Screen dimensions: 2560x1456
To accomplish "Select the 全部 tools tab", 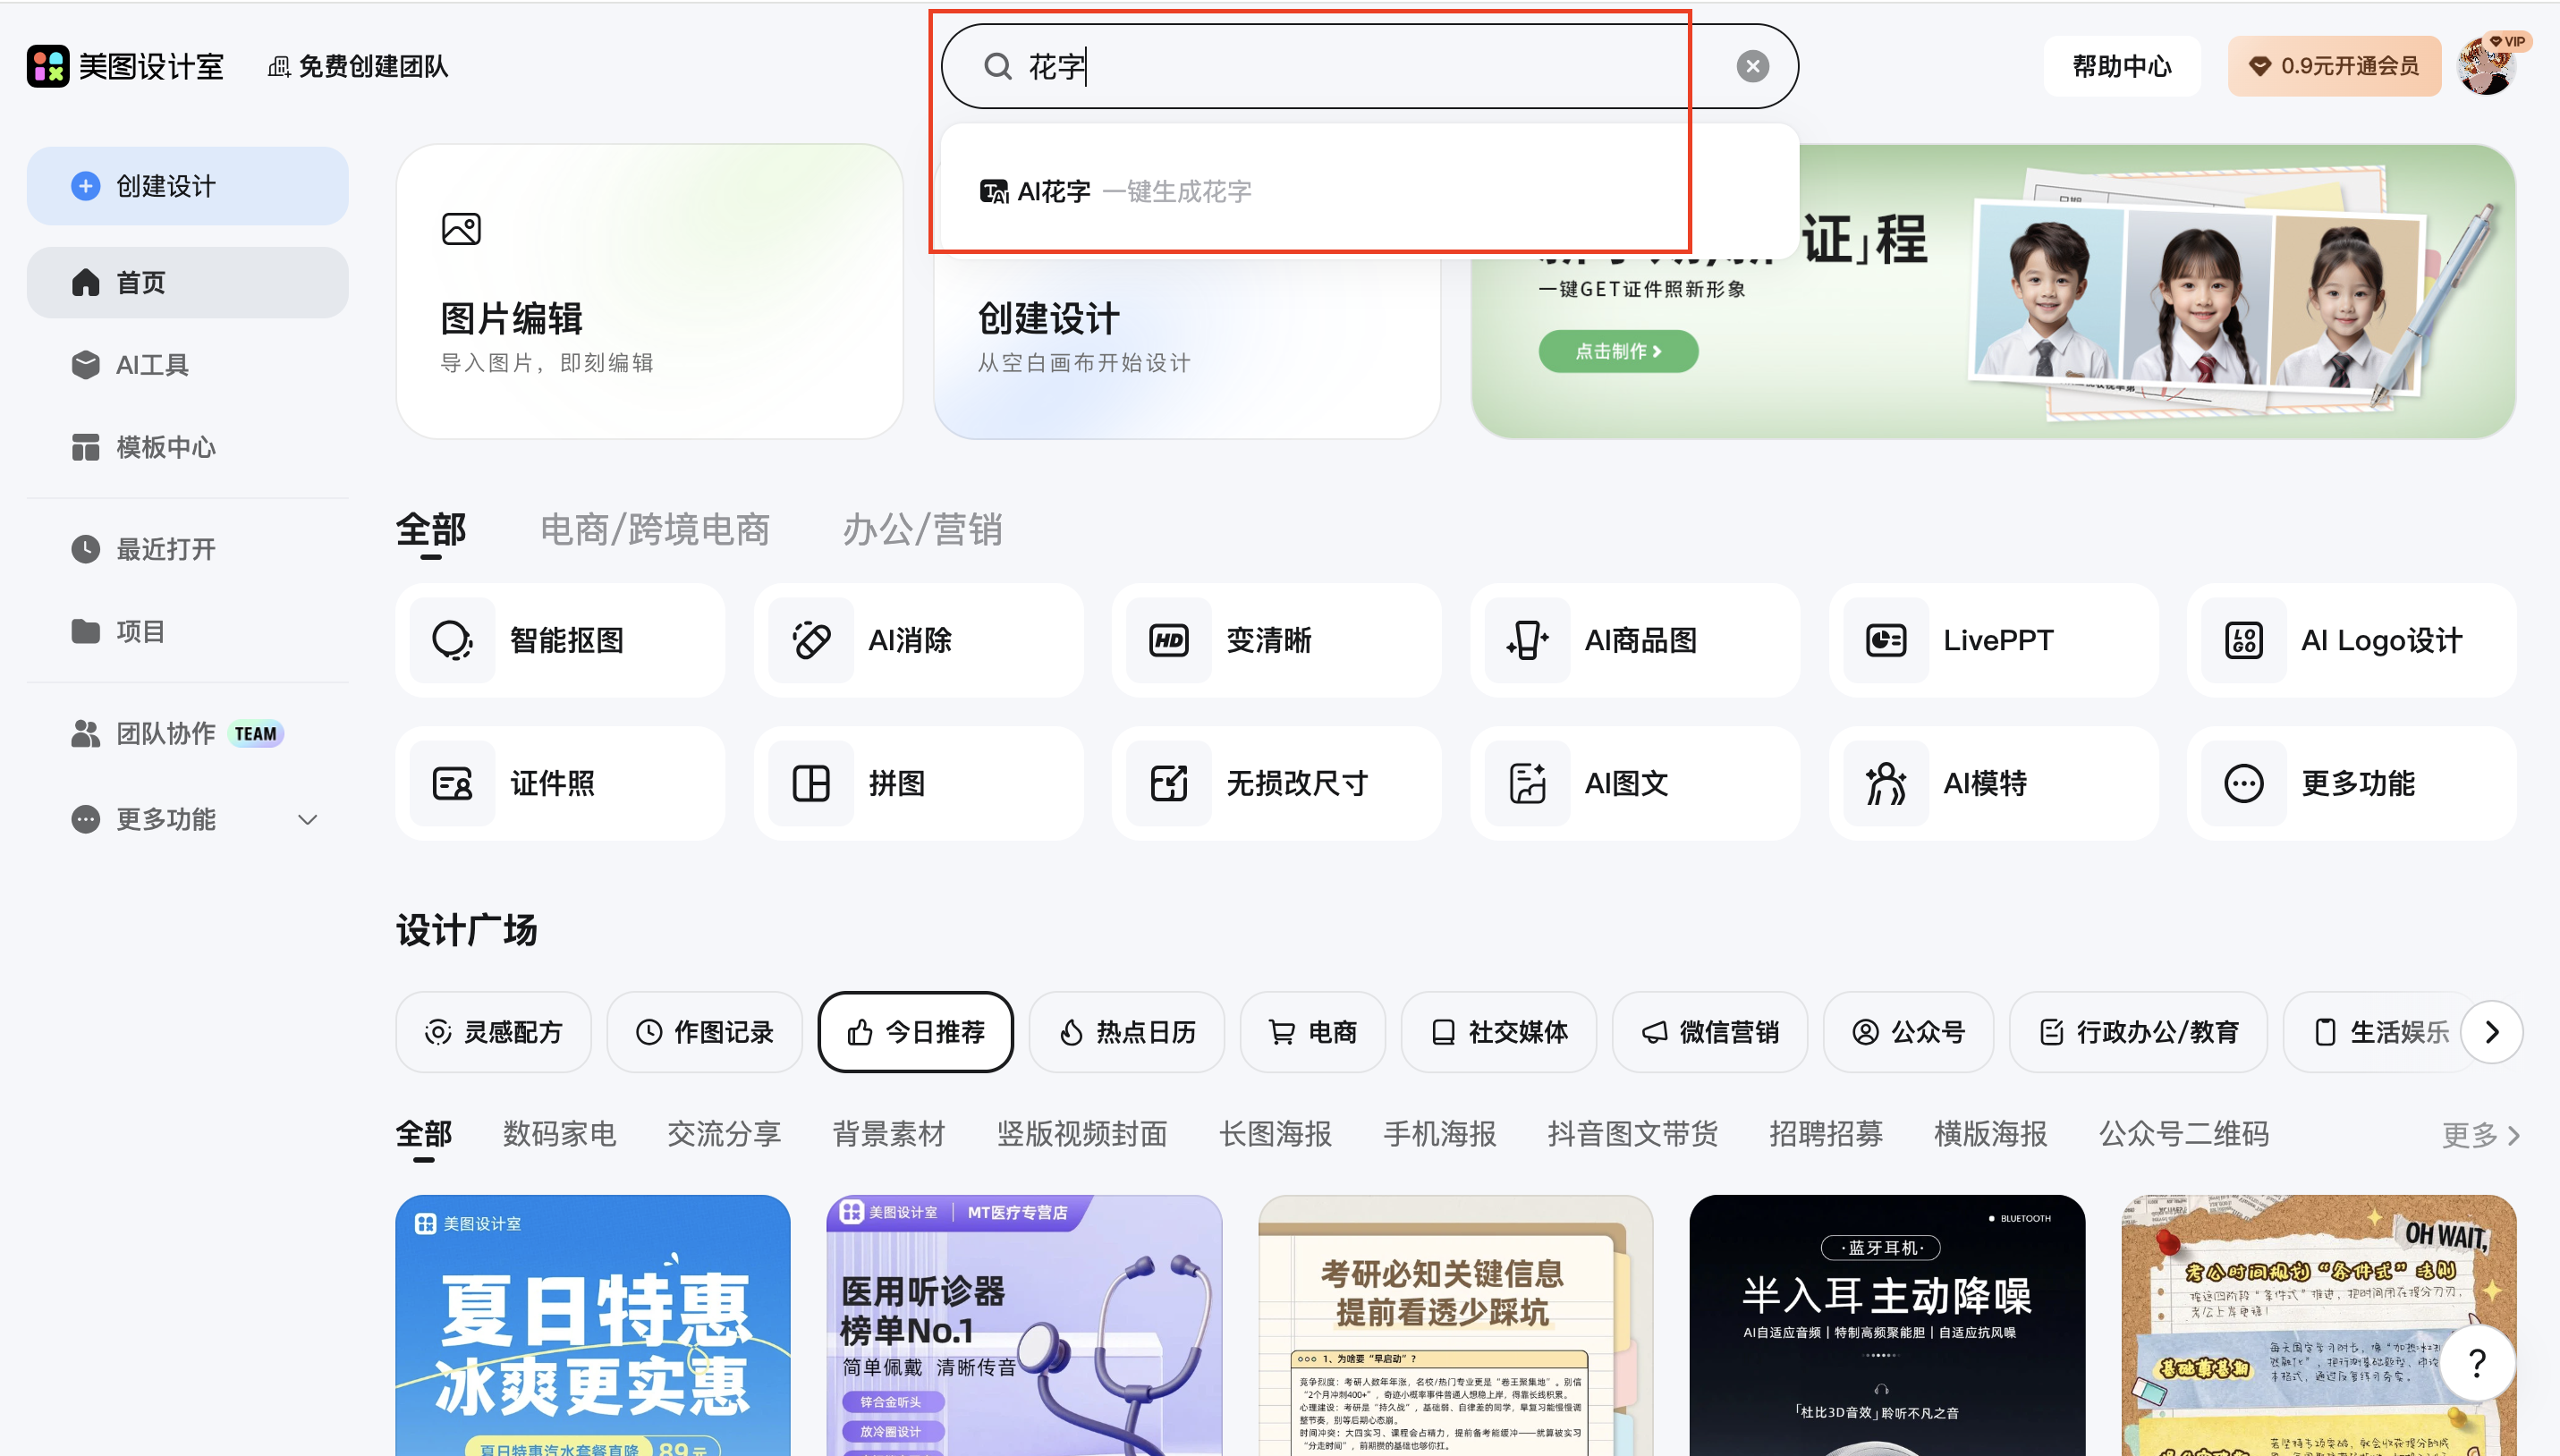I will [431, 530].
